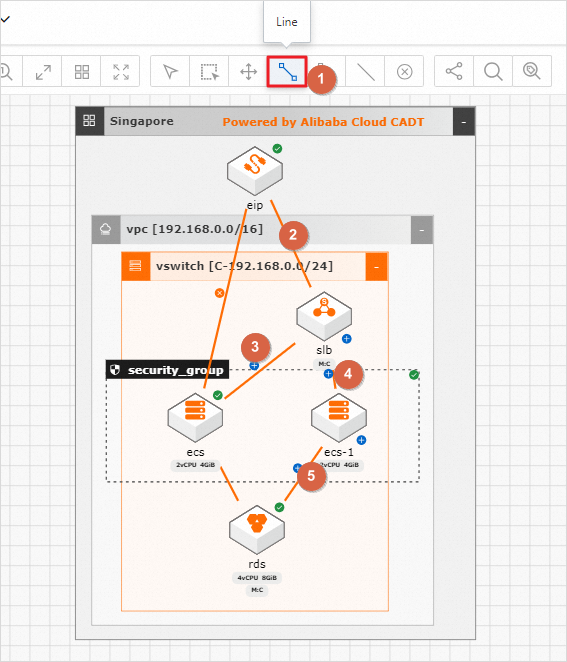Select the slb load balancer node
The image size is (567, 662).
(324, 316)
